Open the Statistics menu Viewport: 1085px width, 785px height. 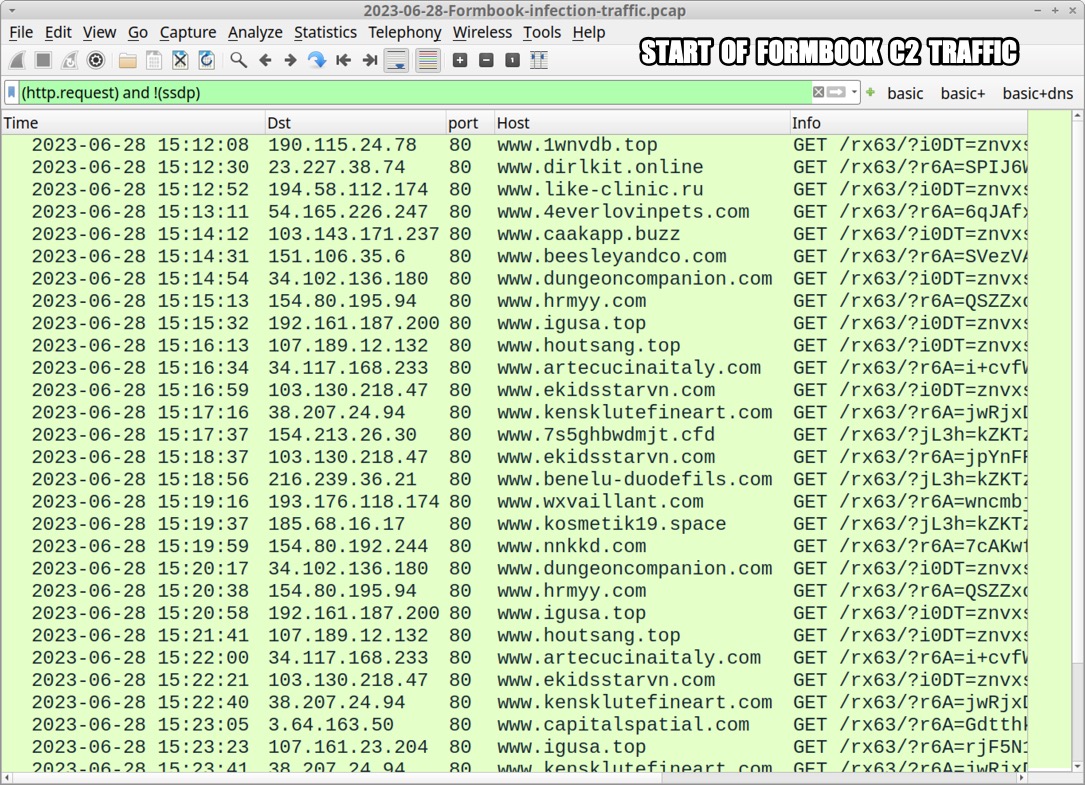coord(325,33)
